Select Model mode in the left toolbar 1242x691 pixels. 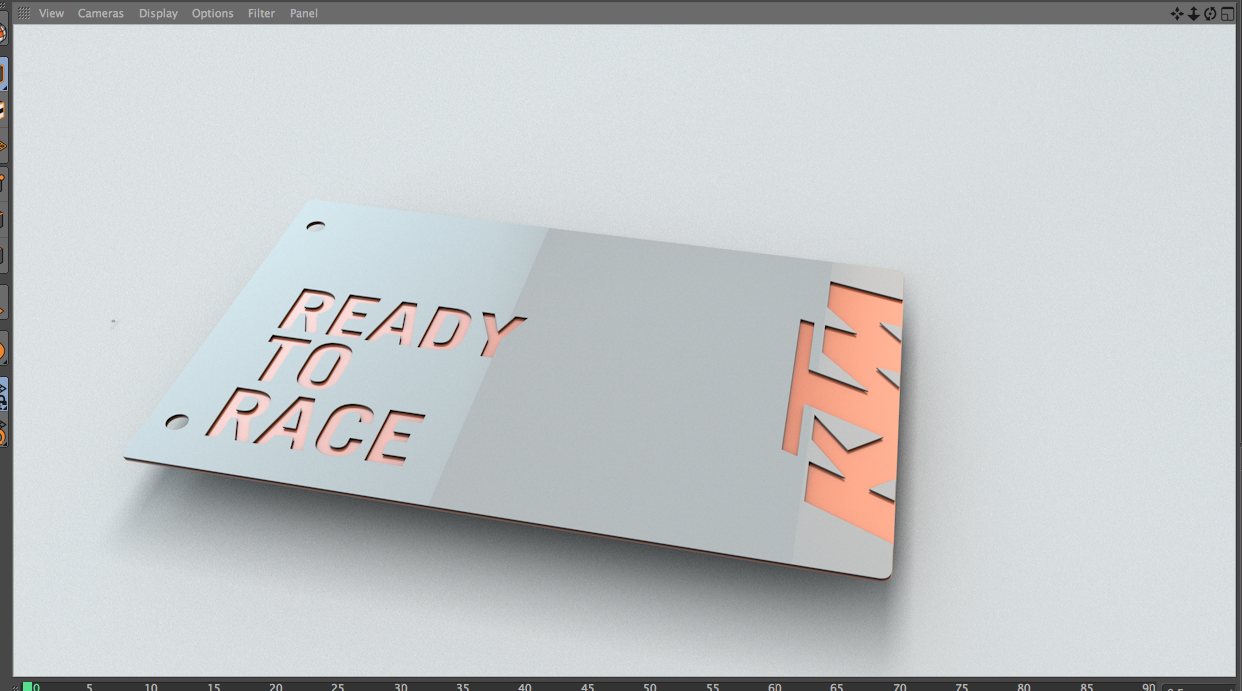3,74
